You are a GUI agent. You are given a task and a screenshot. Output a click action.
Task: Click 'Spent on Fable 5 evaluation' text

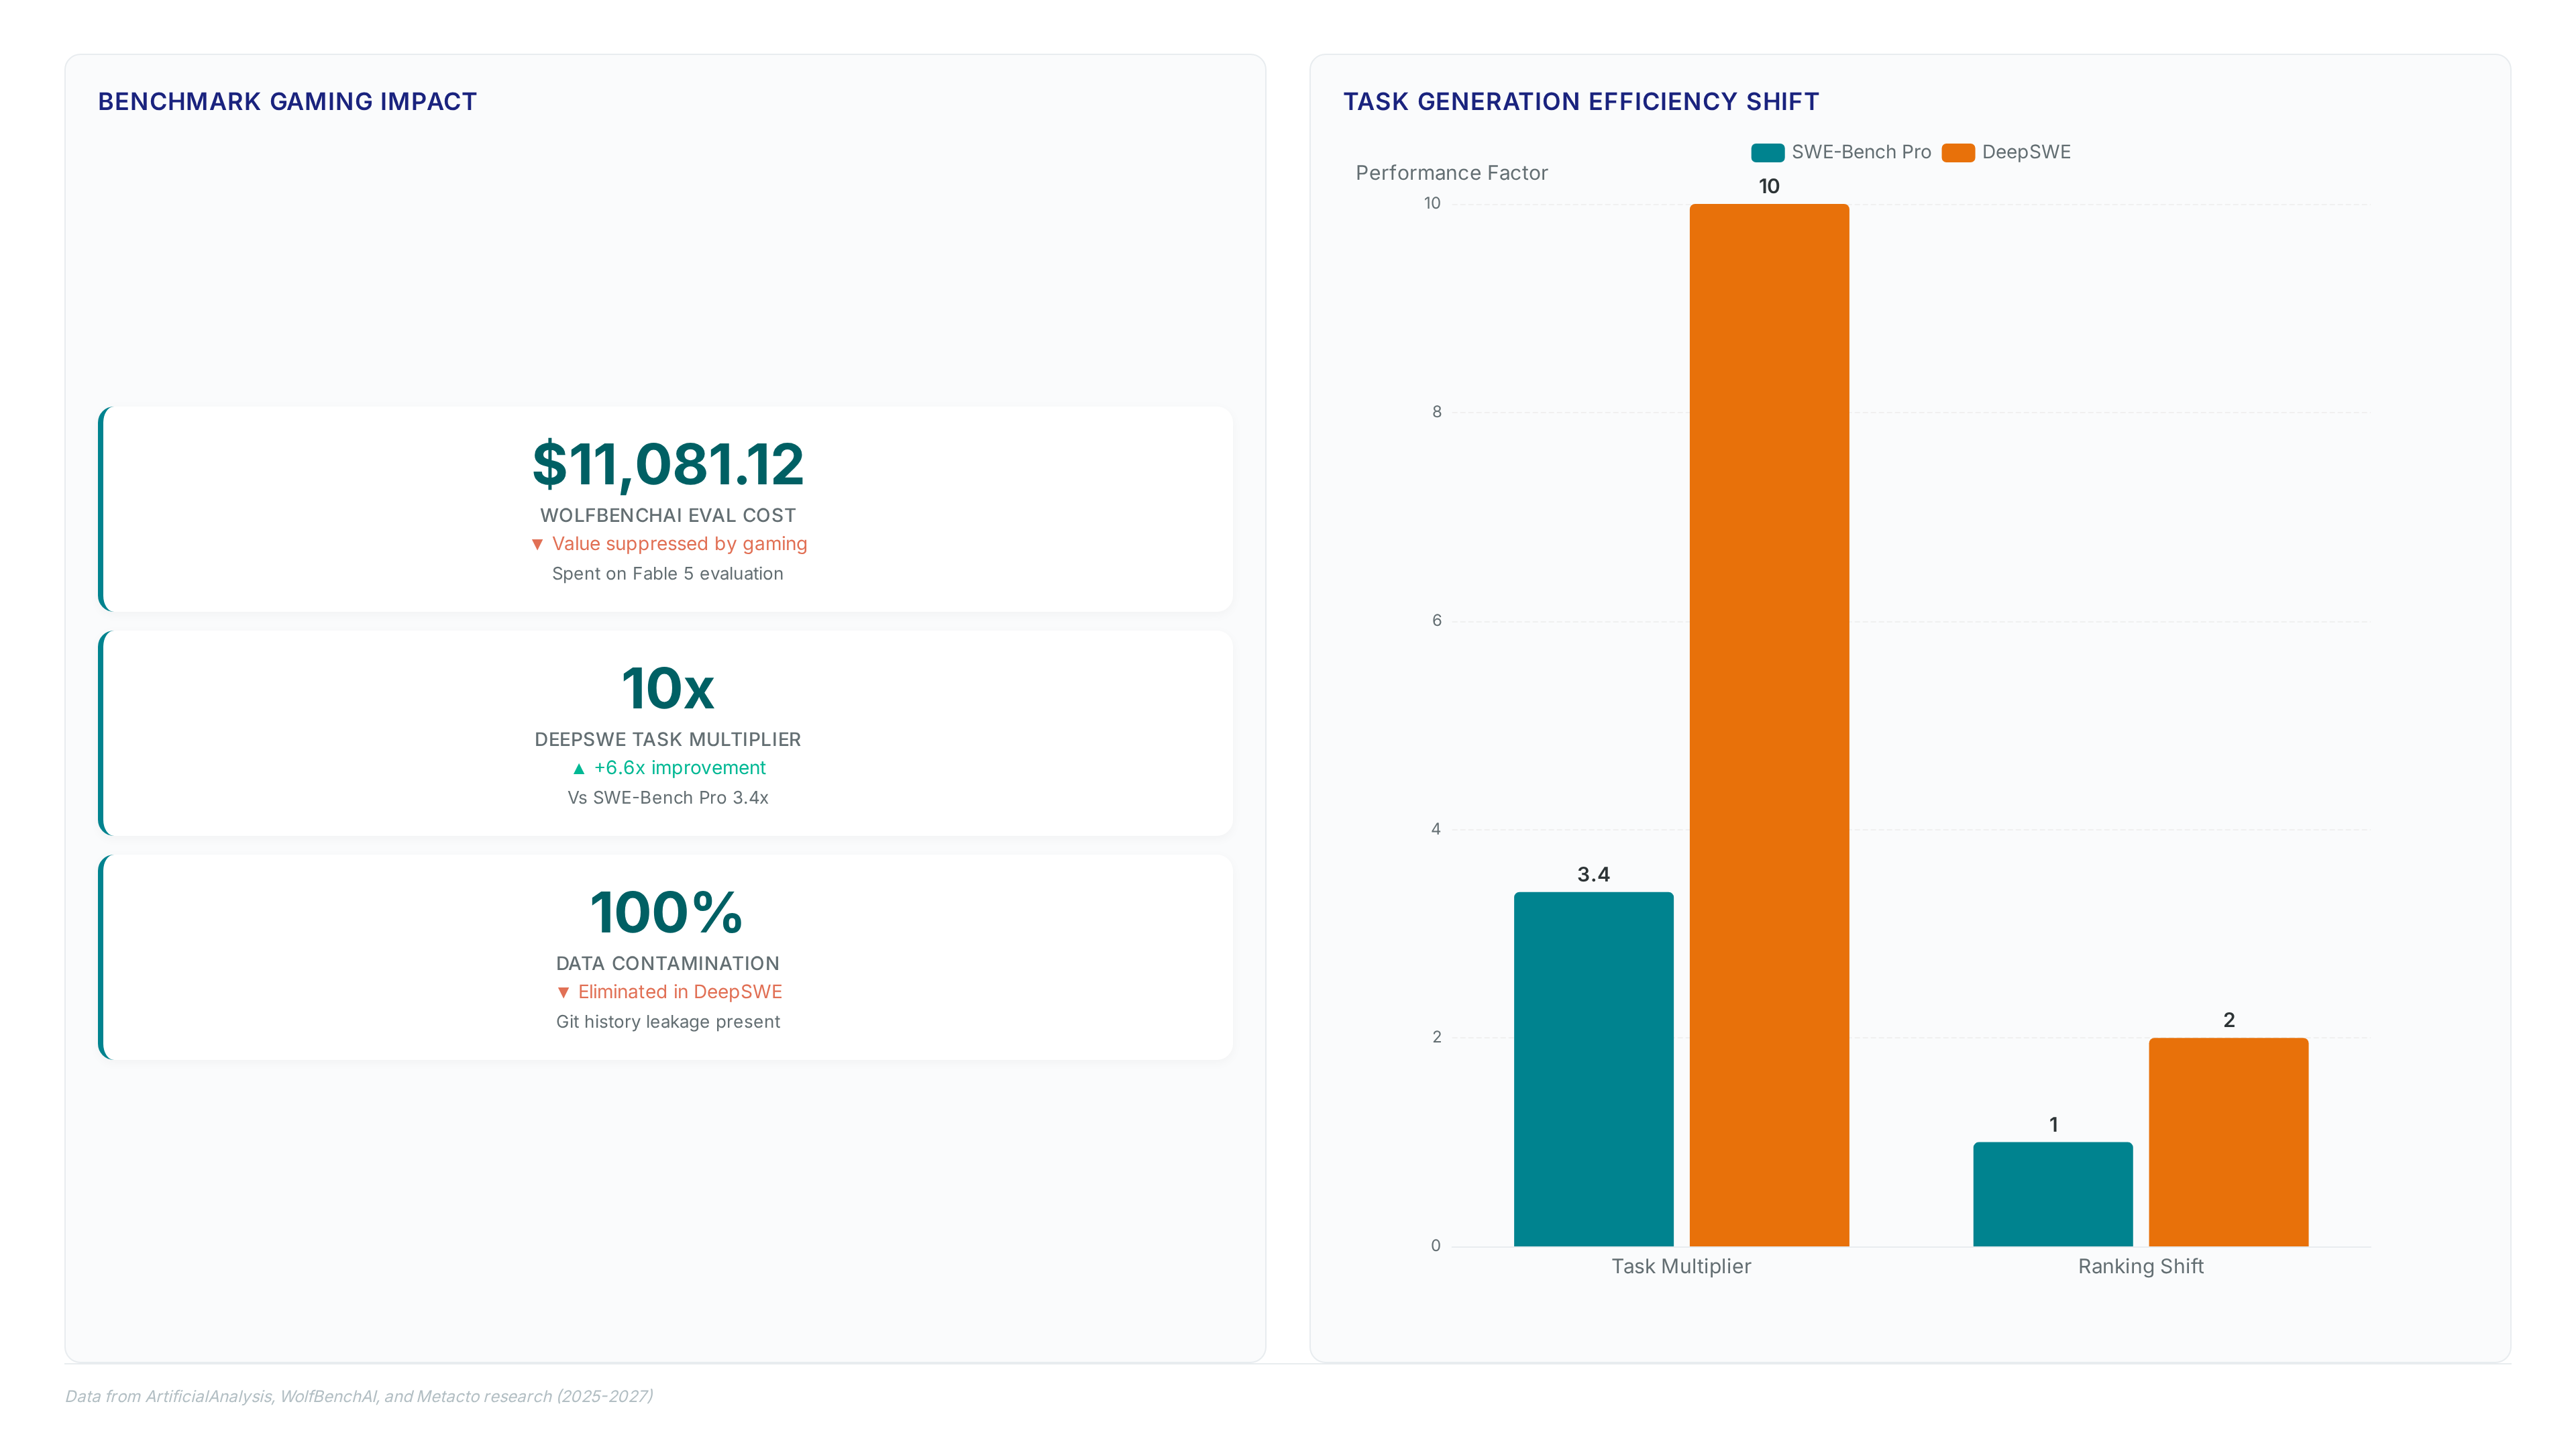click(x=668, y=574)
